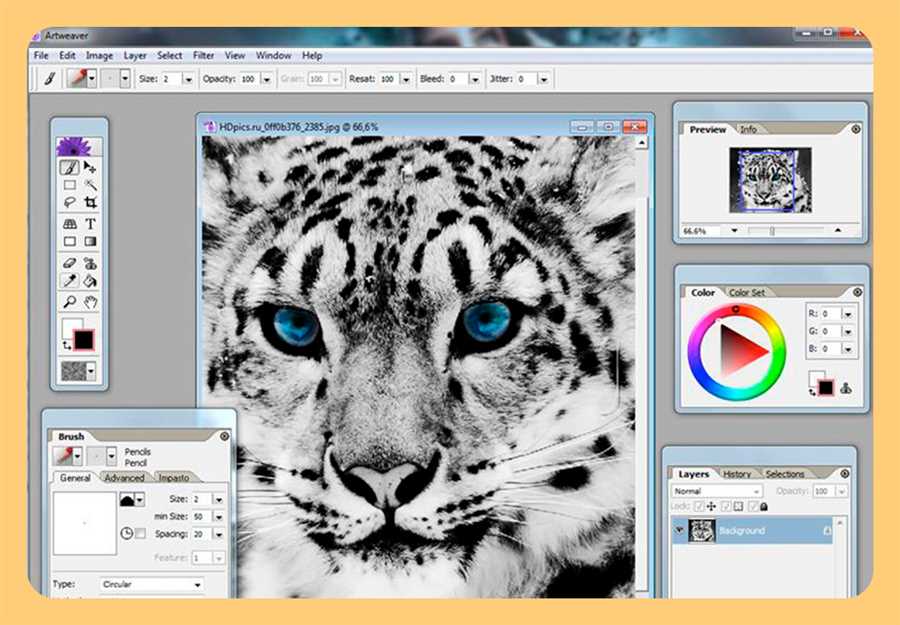Screen dimensions: 900x625
Task: Open the Opacity dropdown in options bar
Action: pyautogui.click(x=266, y=79)
